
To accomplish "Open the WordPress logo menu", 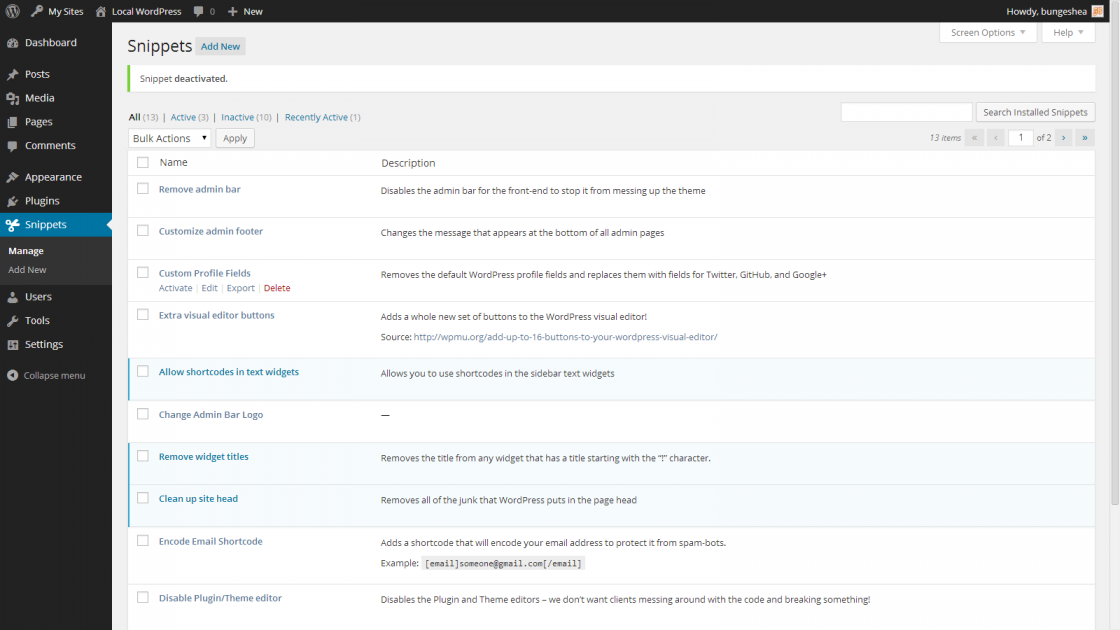I will click(11, 11).
